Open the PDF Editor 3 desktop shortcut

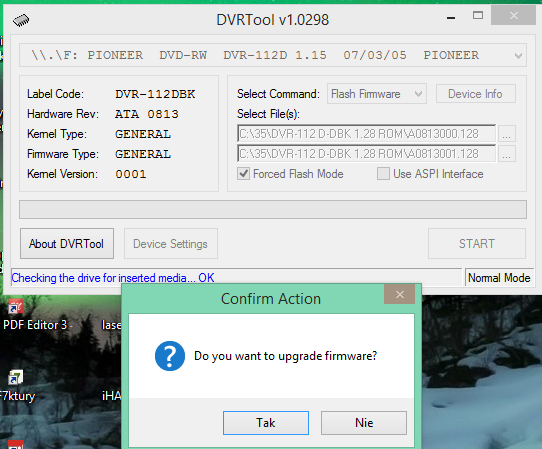pyautogui.click(x=16, y=306)
